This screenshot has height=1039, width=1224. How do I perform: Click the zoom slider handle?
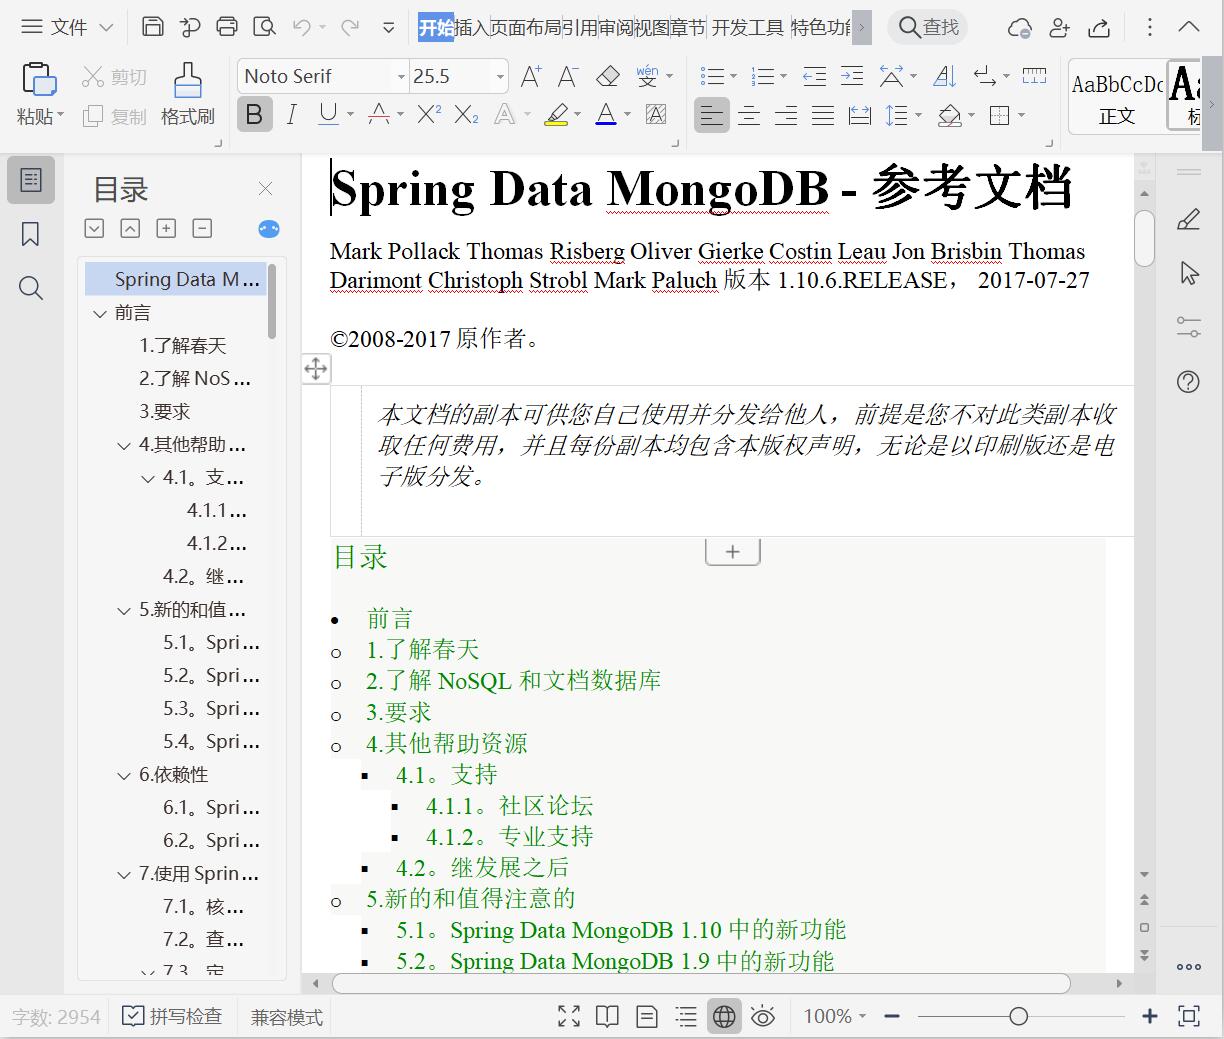[x=1018, y=1017]
